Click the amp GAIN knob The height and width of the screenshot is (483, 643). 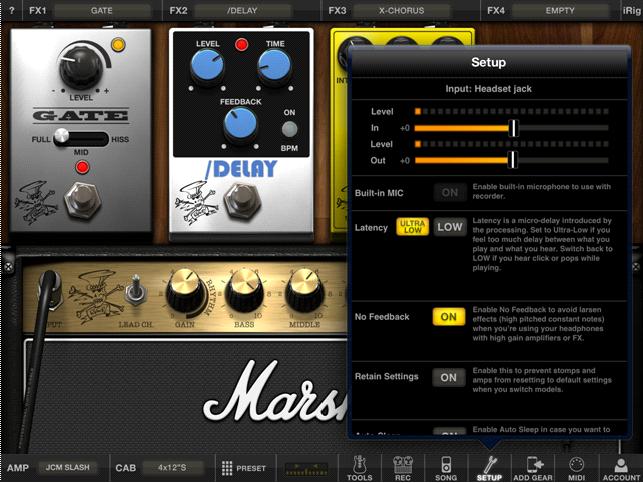(185, 290)
